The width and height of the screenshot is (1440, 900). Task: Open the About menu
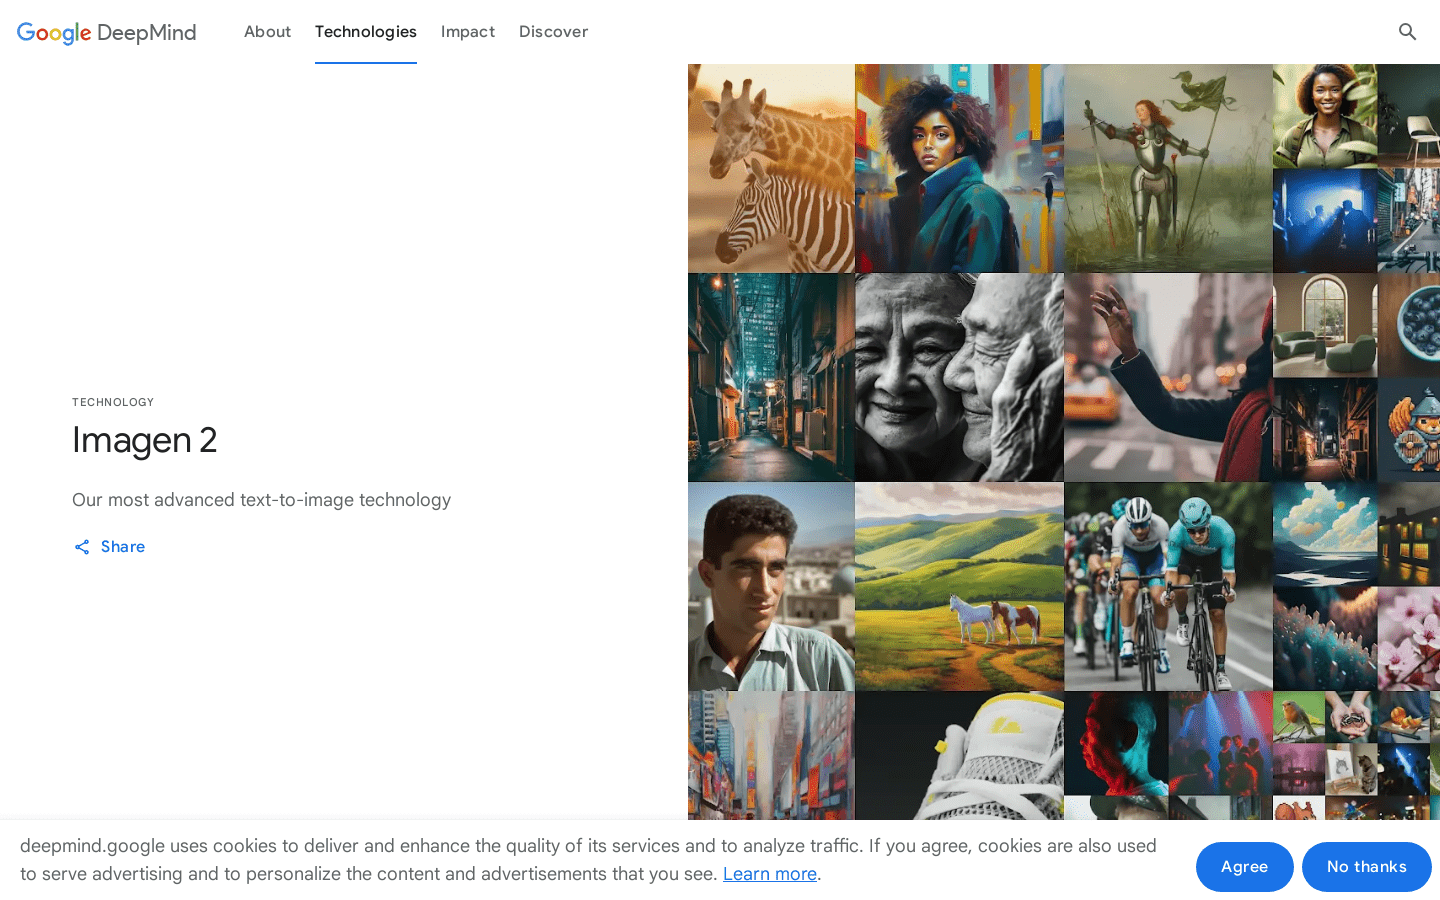tap(267, 32)
